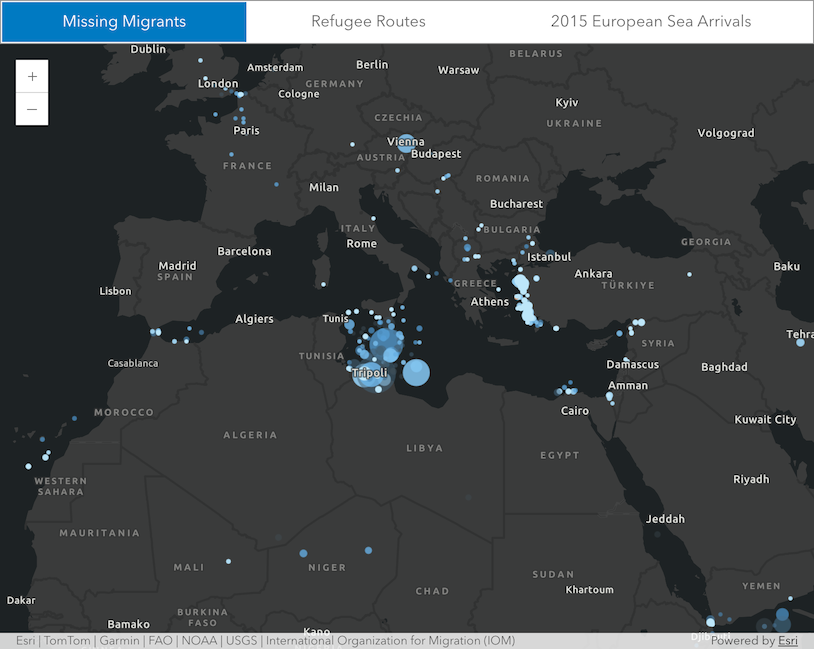Select the large bubble offshore east of Tripoli
Image resolution: width=814 pixels, height=649 pixels.
tap(416, 372)
